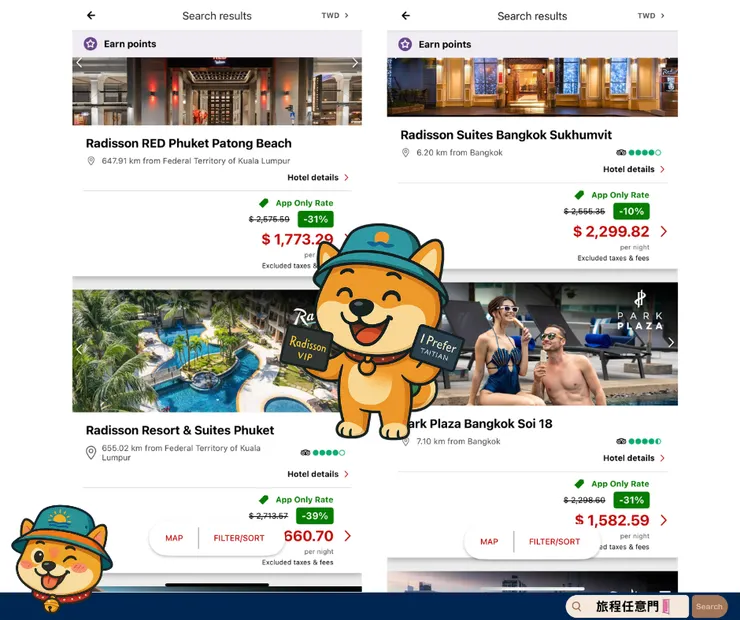Tap the Earn points star icon on left
Screen dimensions: 740x620
click(x=90, y=44)
